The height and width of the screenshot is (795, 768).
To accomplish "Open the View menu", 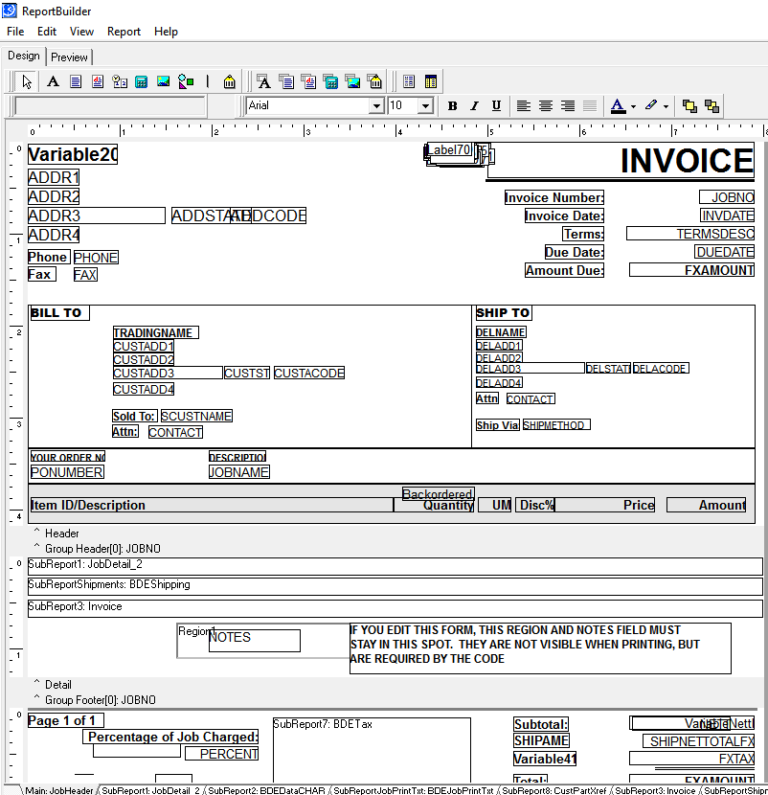I will pyautogui.click(x=82, y=31).
